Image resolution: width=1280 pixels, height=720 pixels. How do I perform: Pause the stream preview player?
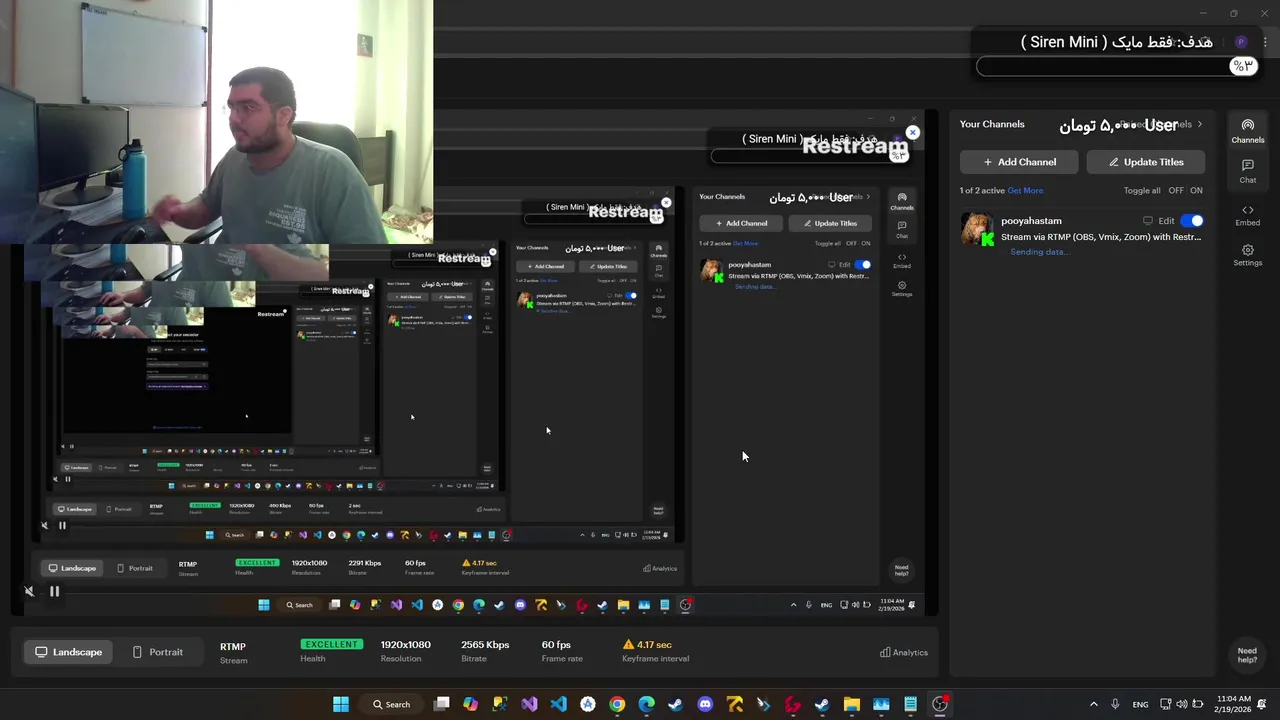(54, 591)
